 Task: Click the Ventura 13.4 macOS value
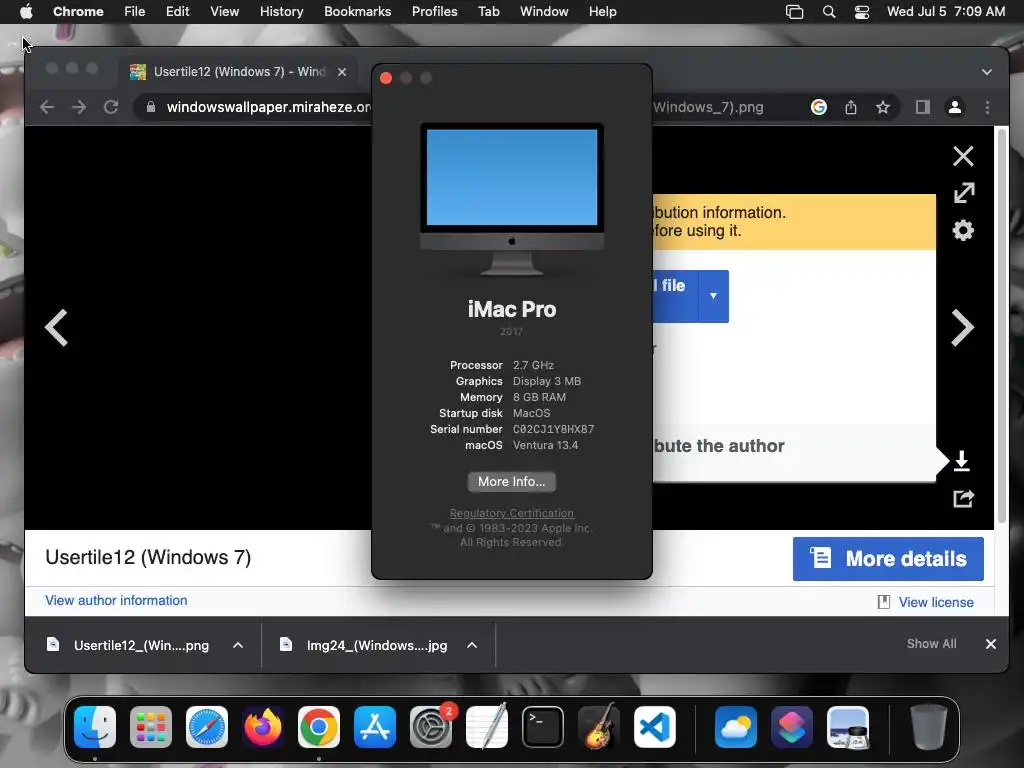click(545, 445)
